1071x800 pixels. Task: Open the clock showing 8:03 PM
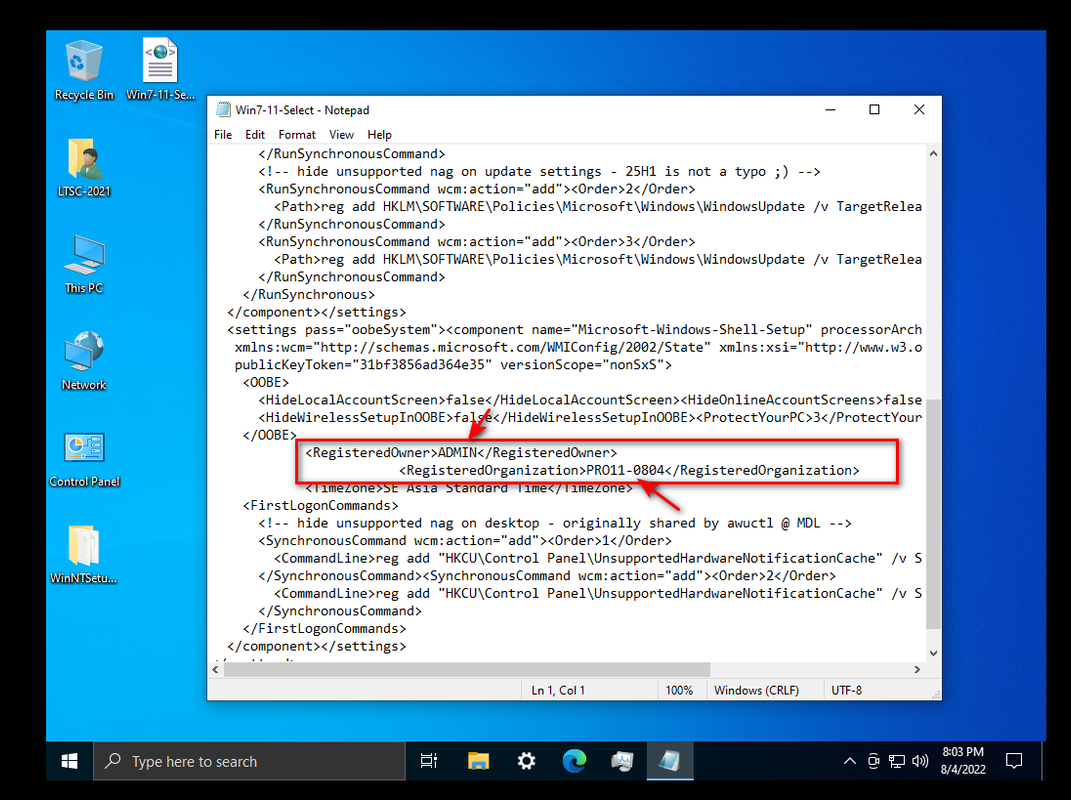click(963, 760)
